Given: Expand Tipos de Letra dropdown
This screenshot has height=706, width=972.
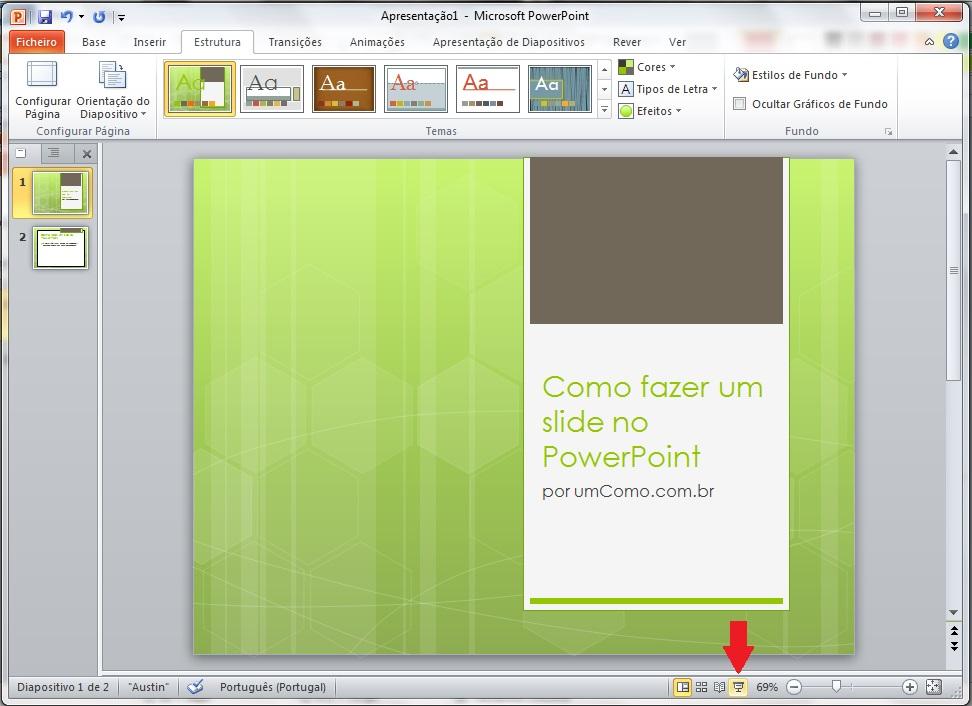Looking at the screenshot, I should [x=667, y=89].
